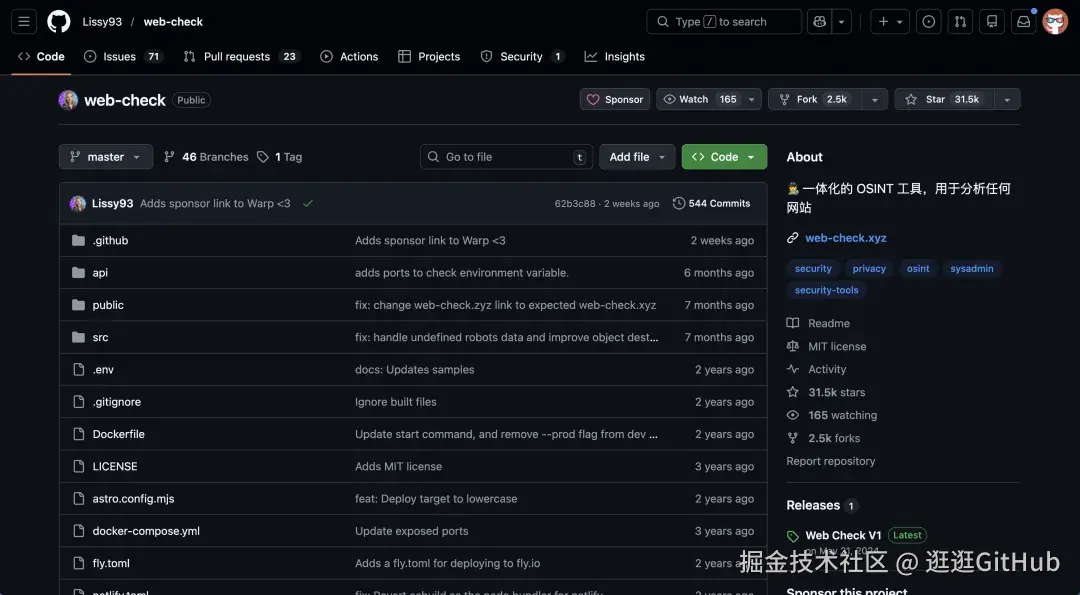Click the star icon beside 31.5k stars
This screenshot has height=595, width=1080.
[793, 392]
